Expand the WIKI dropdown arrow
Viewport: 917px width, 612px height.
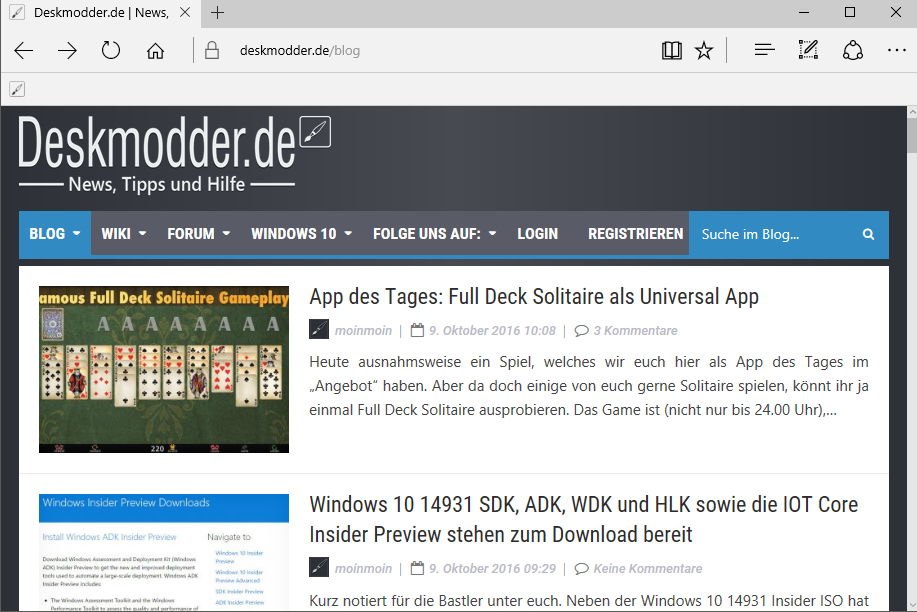pyautogui.click(x=142, y=233)
